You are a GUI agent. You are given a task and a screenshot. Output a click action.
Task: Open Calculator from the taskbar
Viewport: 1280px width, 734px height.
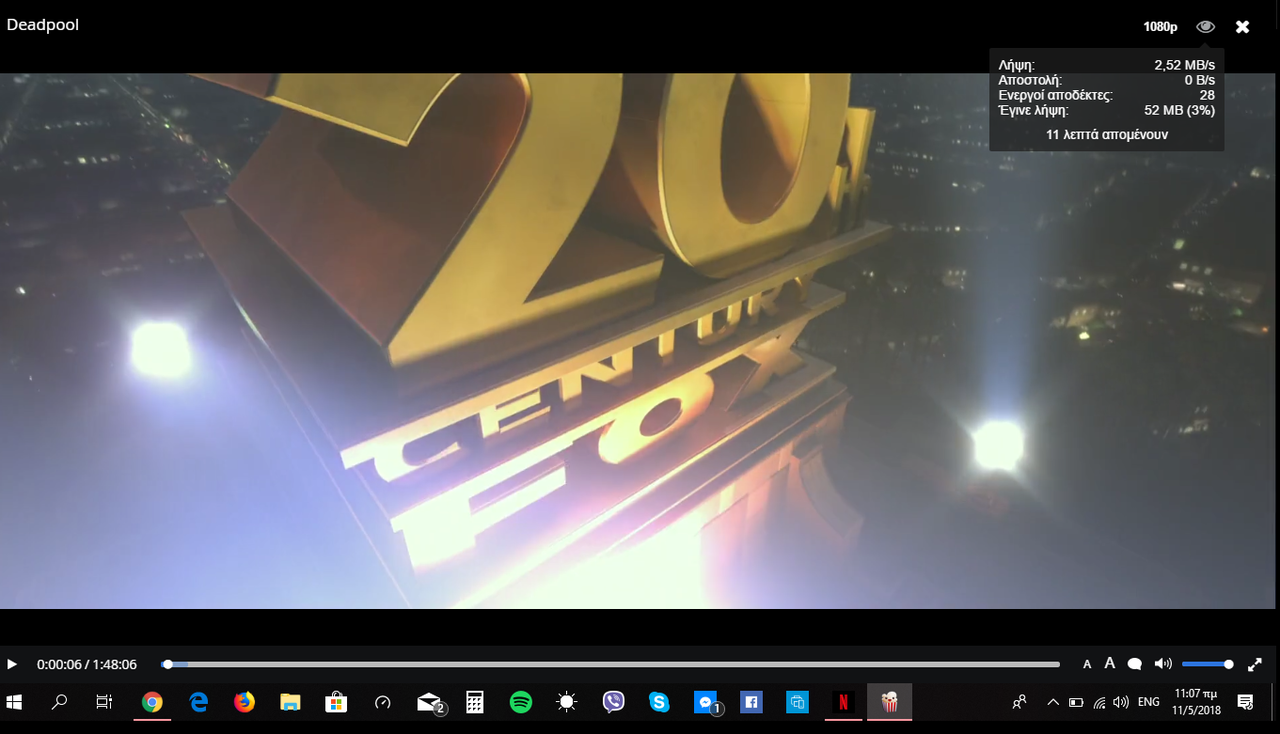(475, 702)
